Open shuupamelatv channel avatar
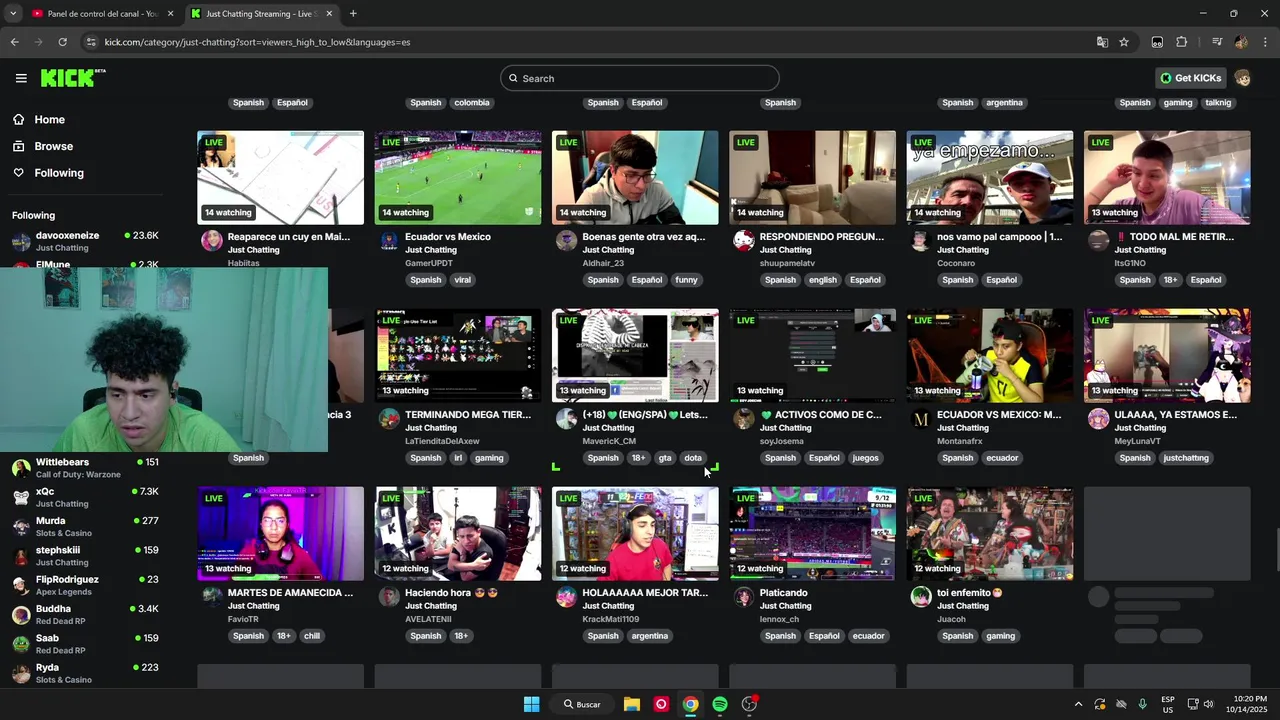Viewport: 1280px width, 720px height. (x=743, y=241)
